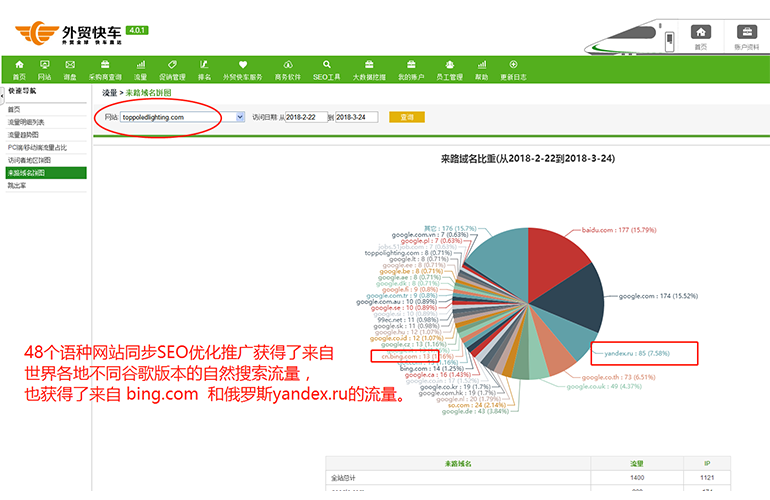Screen dimensions: 770x500
Task: Click the 4.0.1 version badge
Action: tap(137, 30)
